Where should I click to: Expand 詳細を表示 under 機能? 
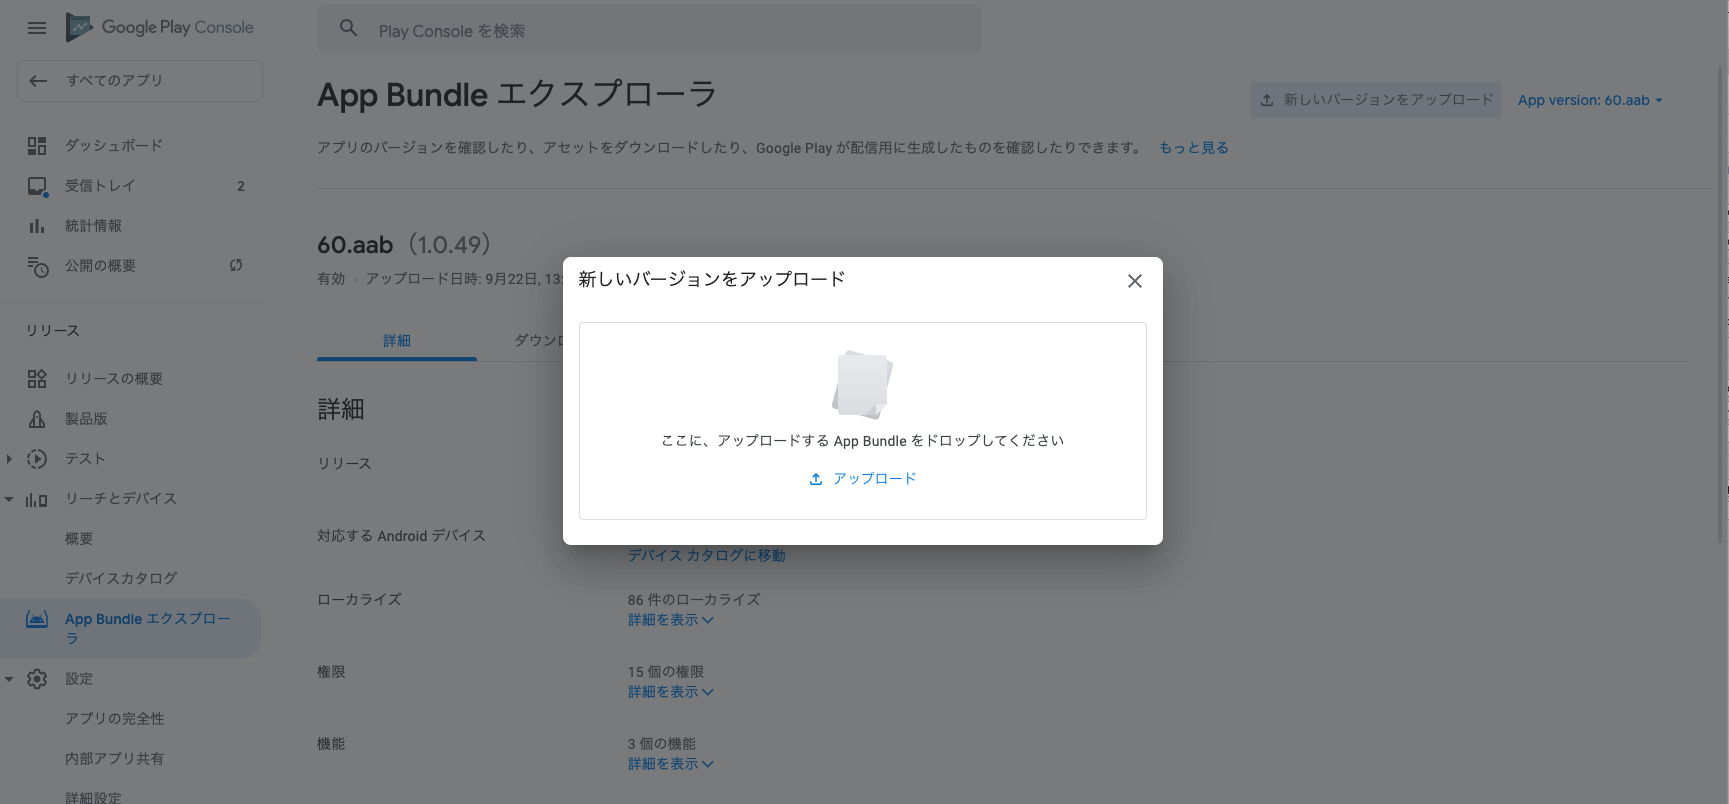[x=671, y=764]
